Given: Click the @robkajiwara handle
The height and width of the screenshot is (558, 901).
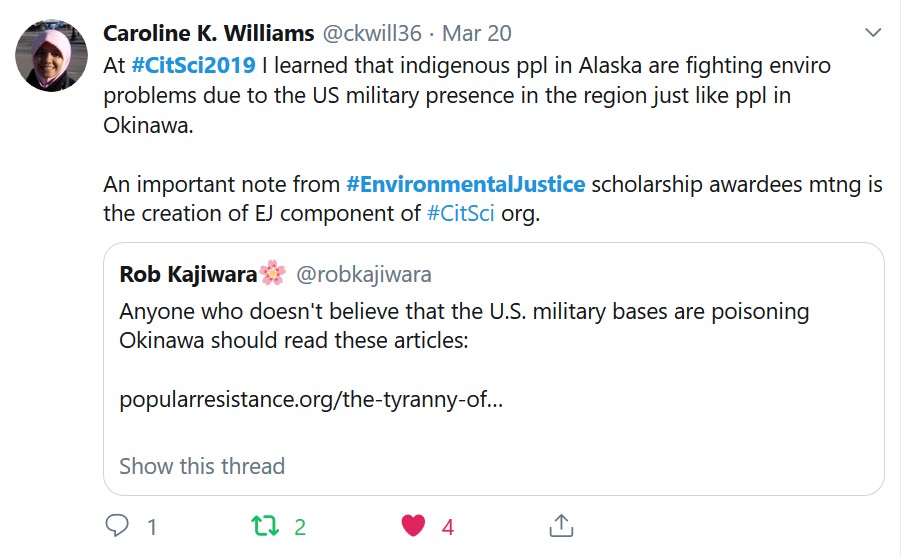Looking at the screenshot, I should pos(364,274).
